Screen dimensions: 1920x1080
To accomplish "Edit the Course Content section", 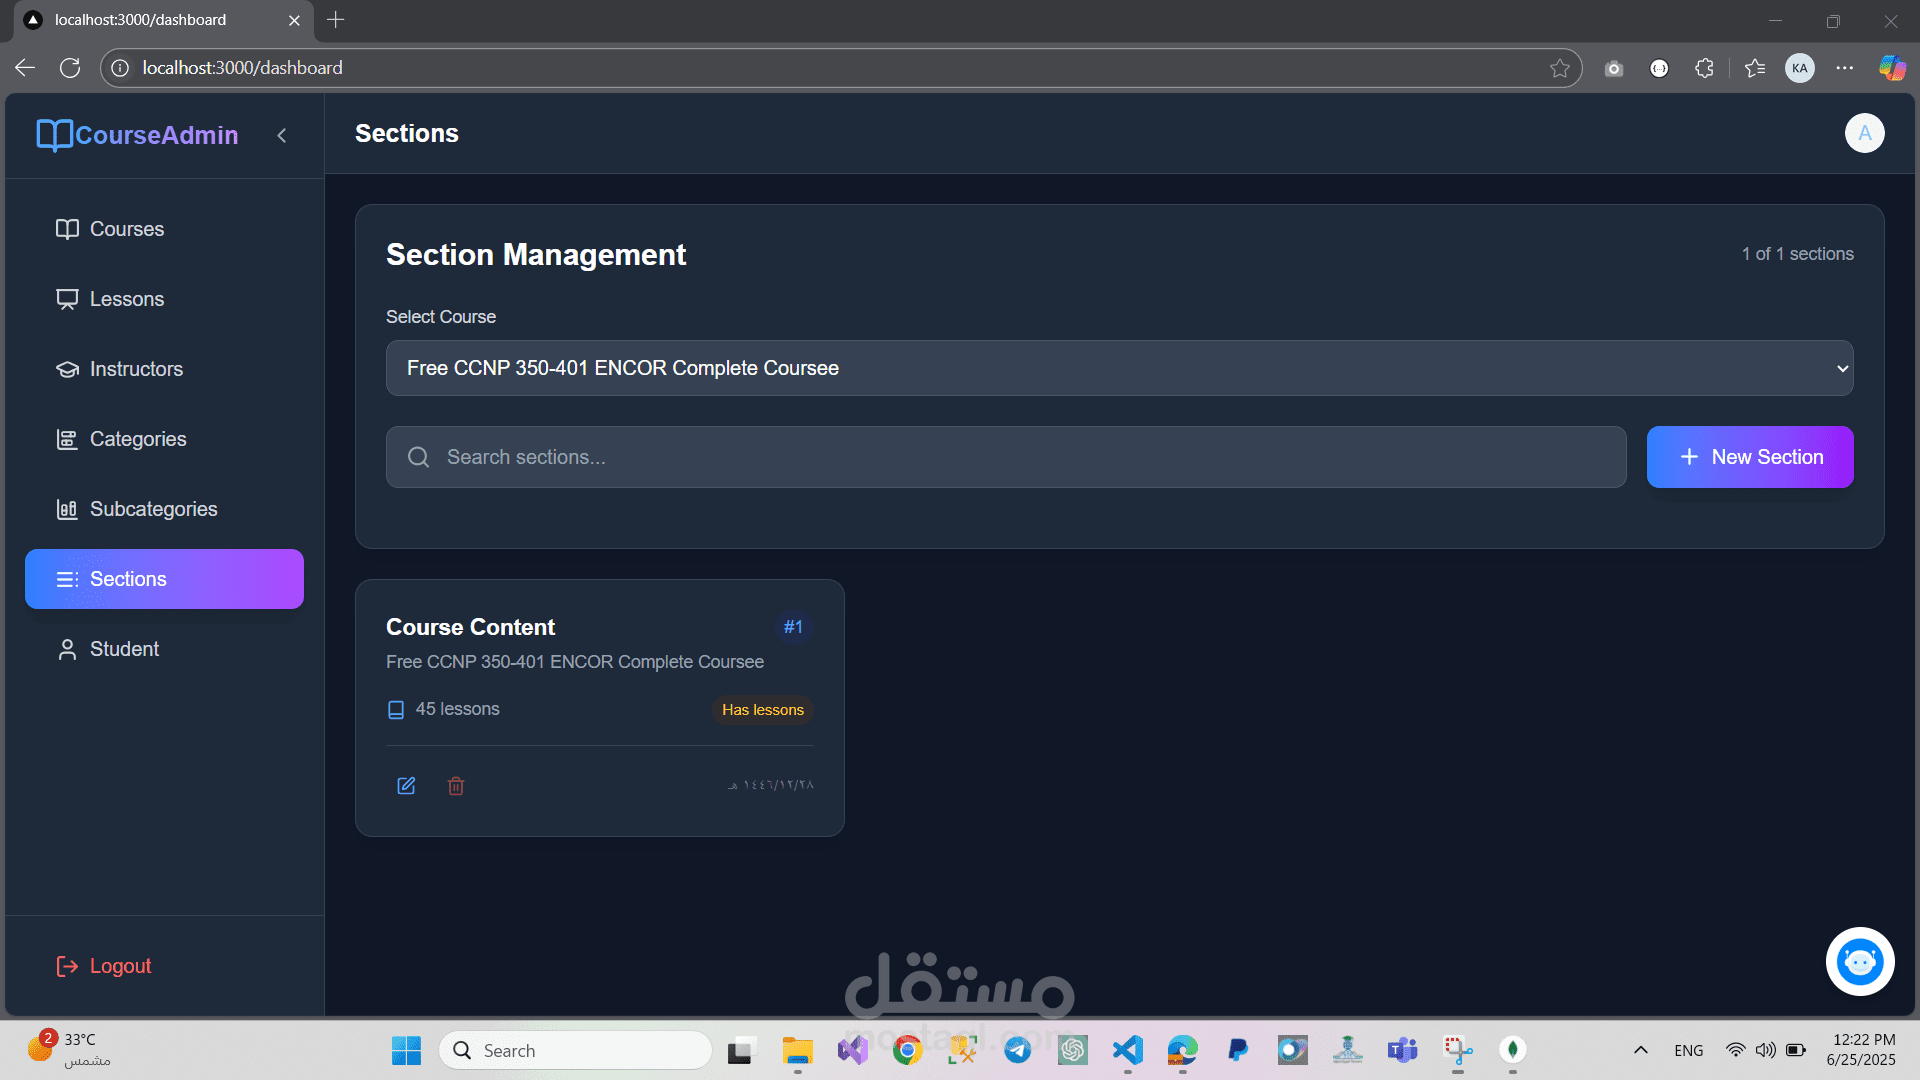I will (x=406, y=786).
